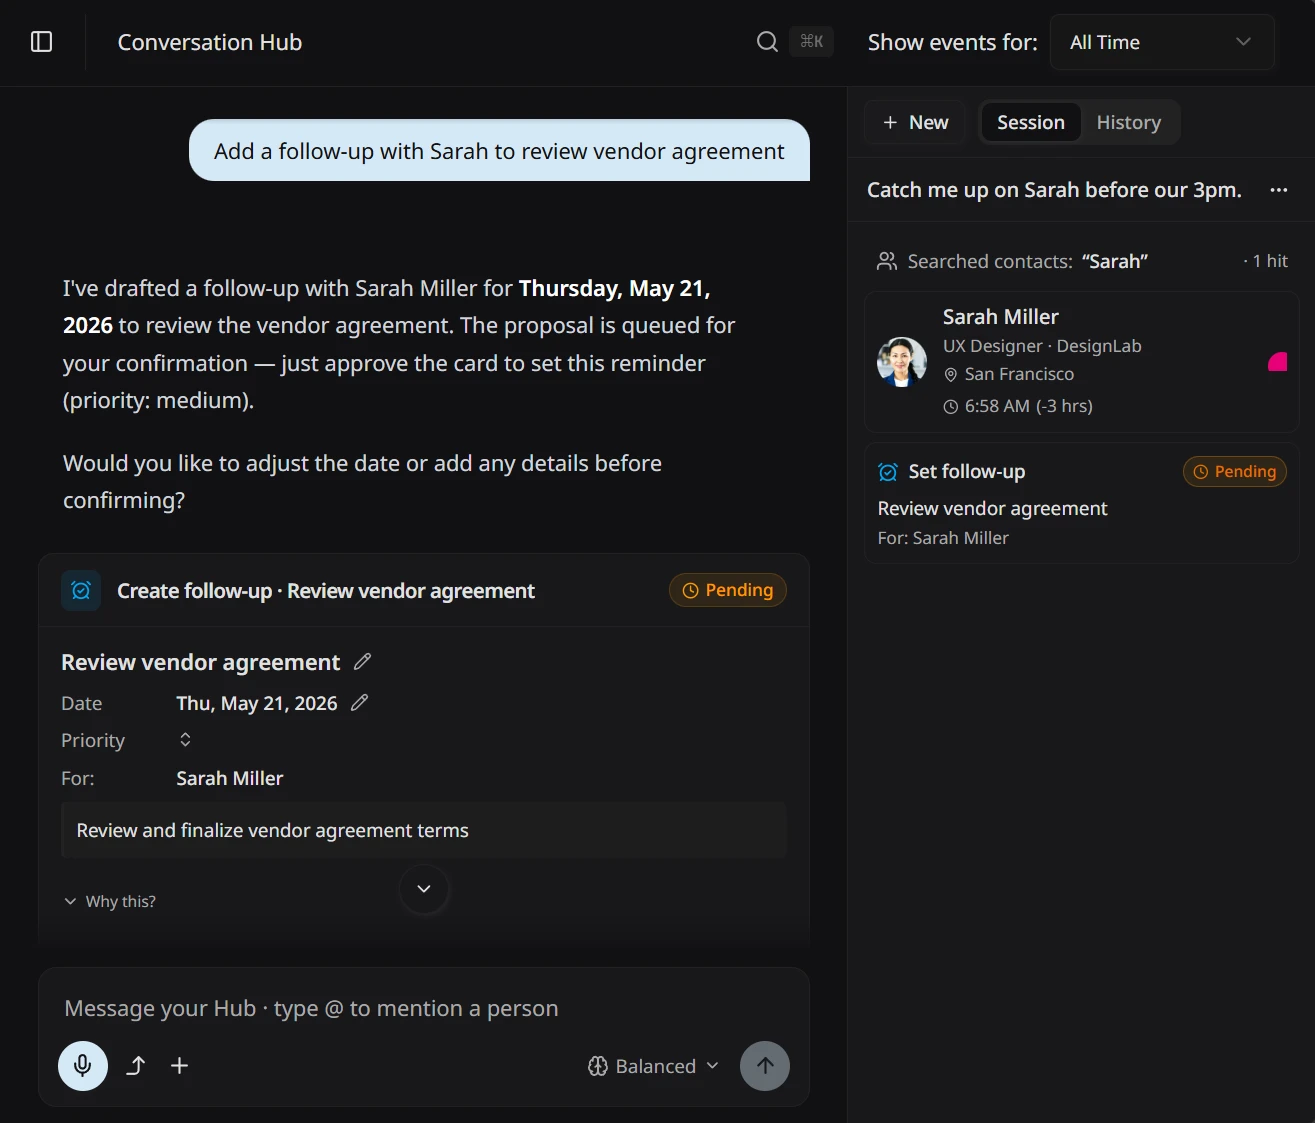Click 'UX Designer · DesignLab' text
The height and width of the screenshot is (1123, 1315).
coord(1042,346)
